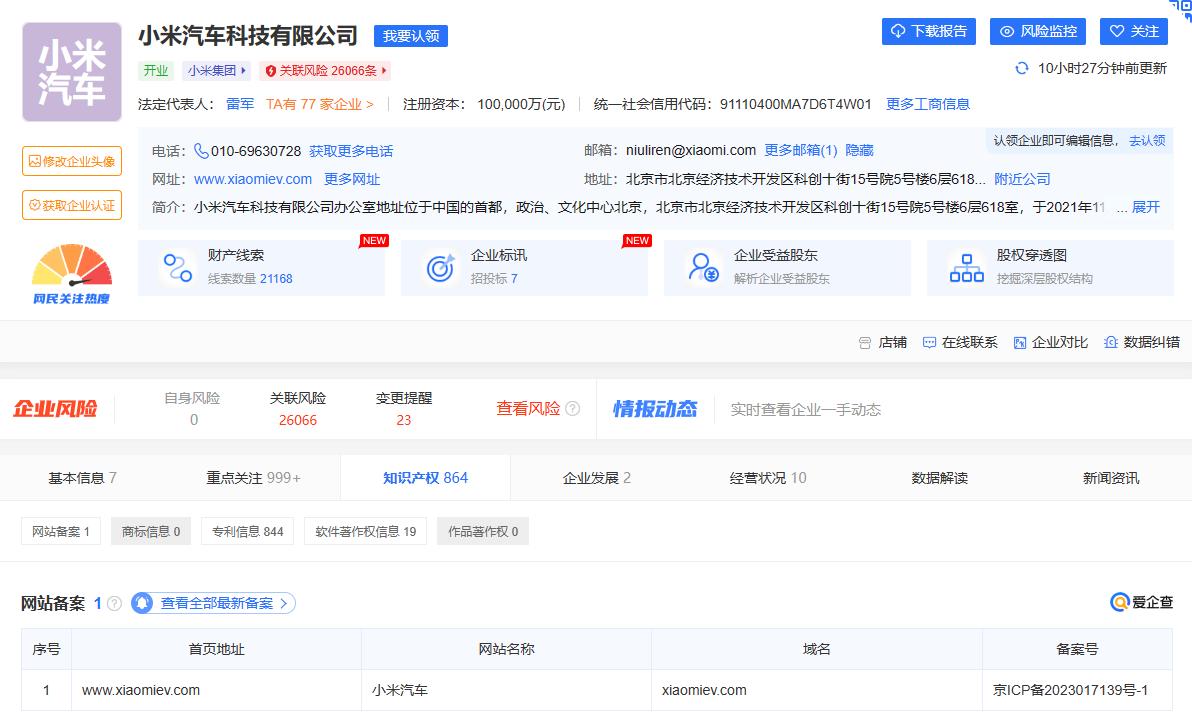Open www.xiaomiev.com website link in header
Screen dimensions: 1192x726
pos(252,179)
